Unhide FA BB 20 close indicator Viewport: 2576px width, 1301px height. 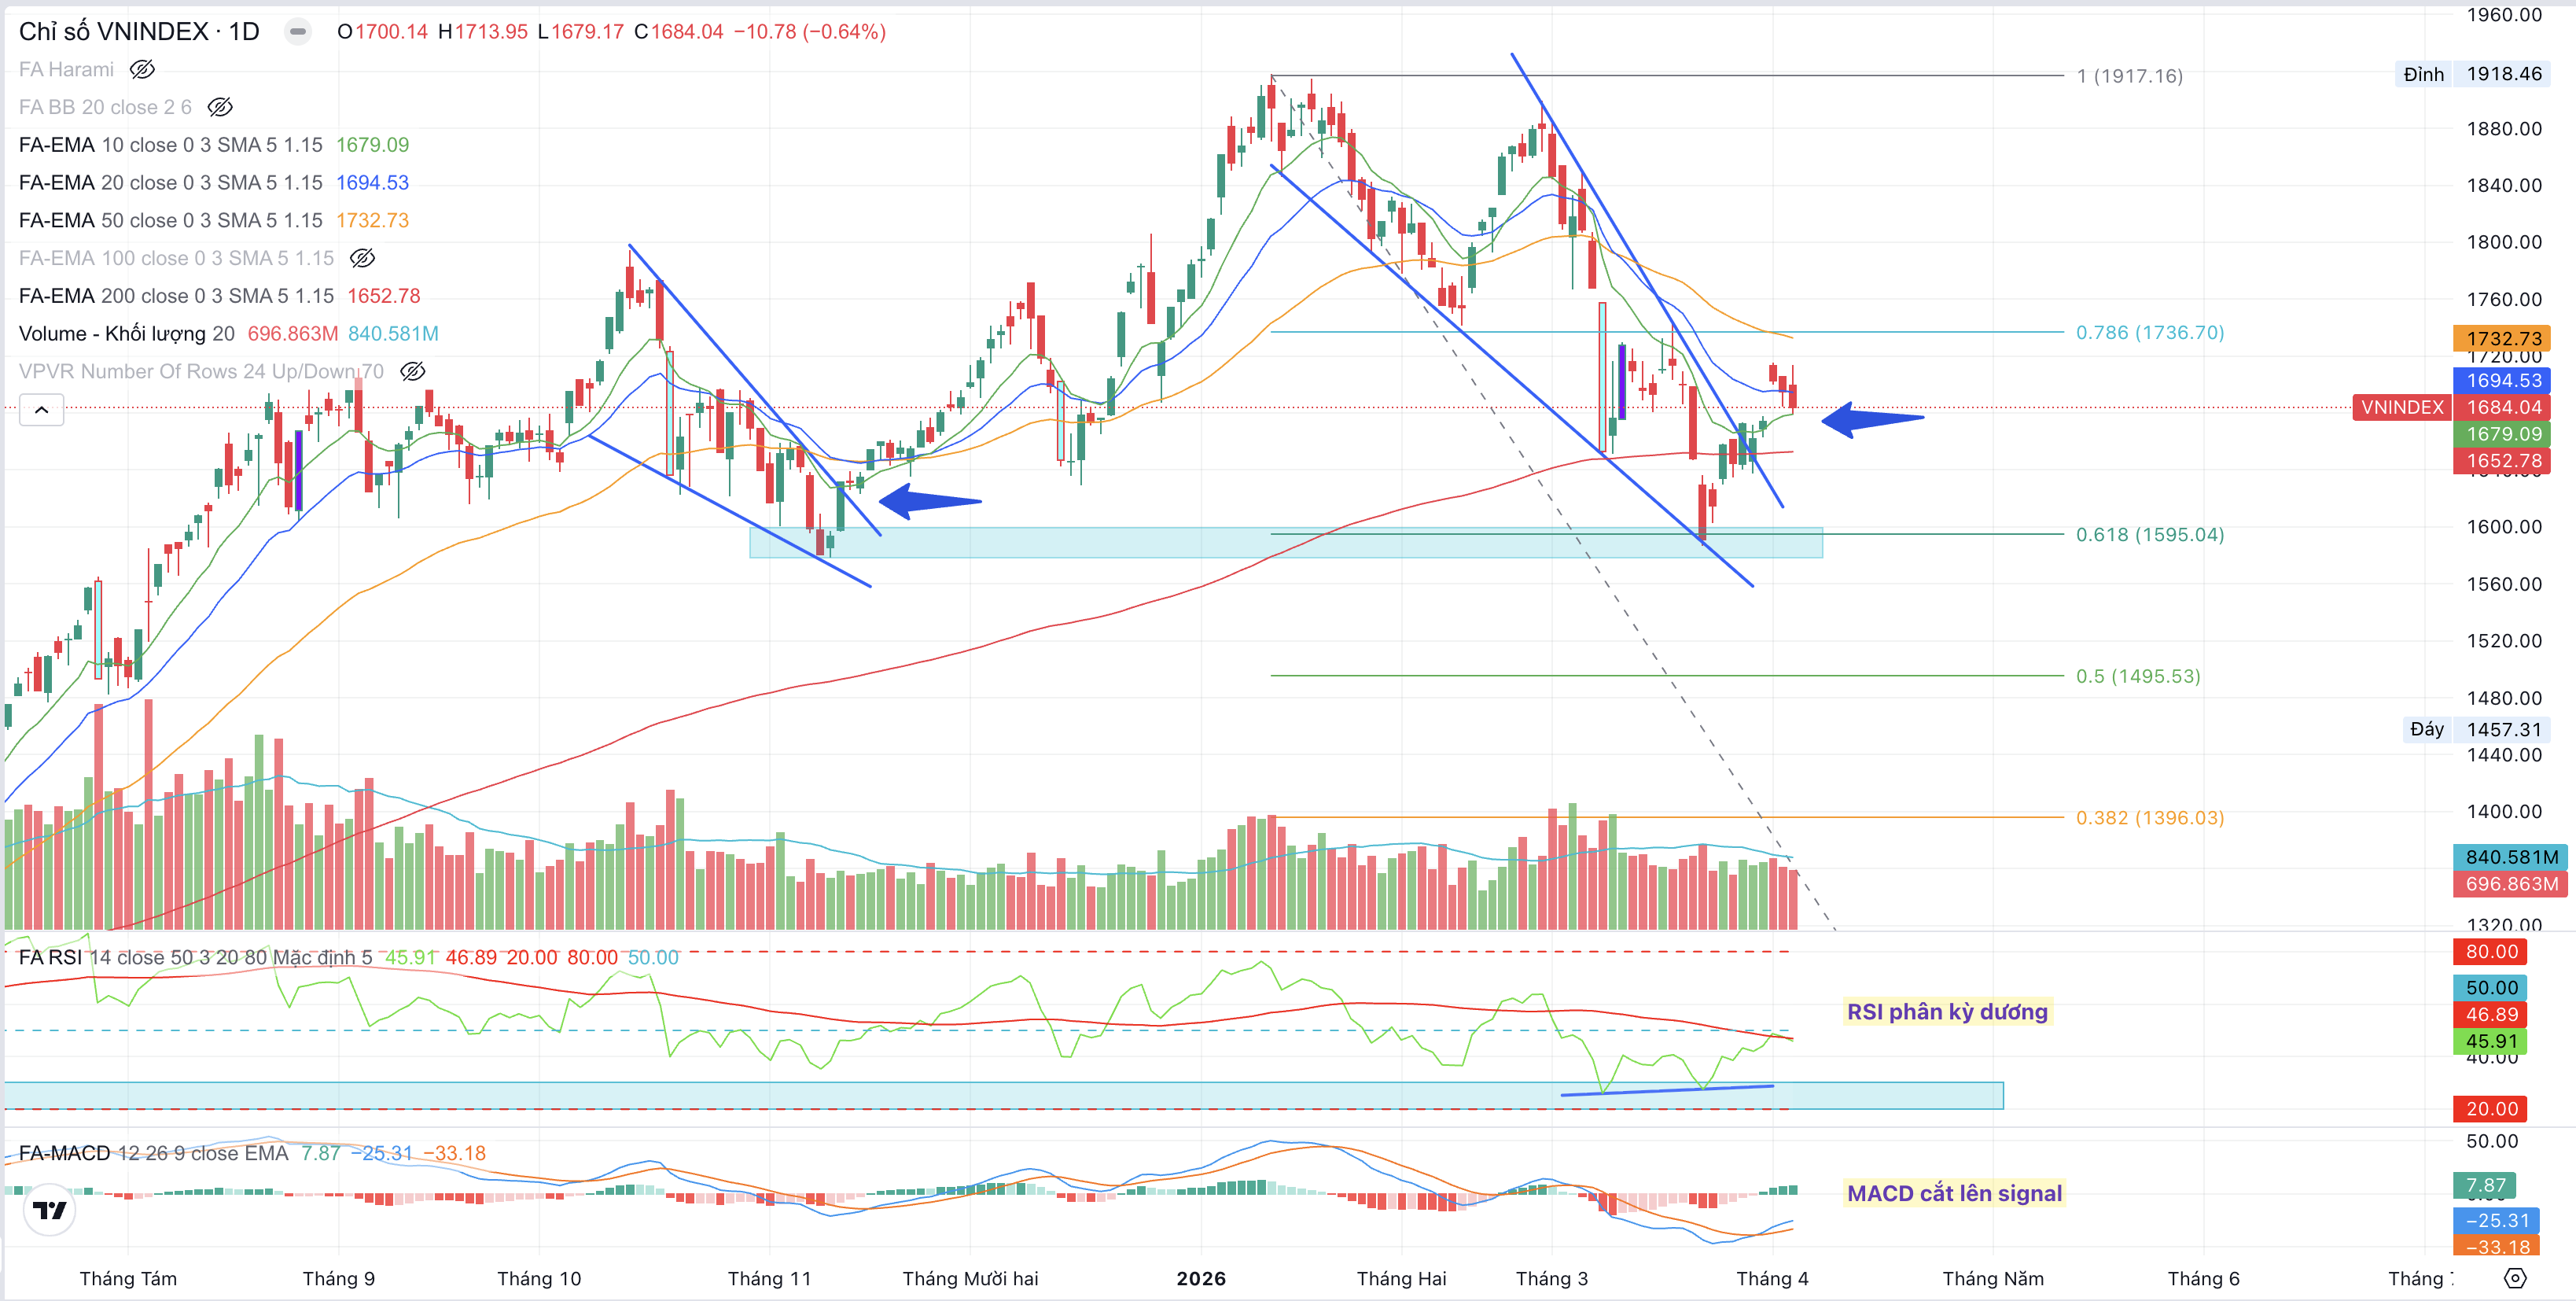point(220,107)
